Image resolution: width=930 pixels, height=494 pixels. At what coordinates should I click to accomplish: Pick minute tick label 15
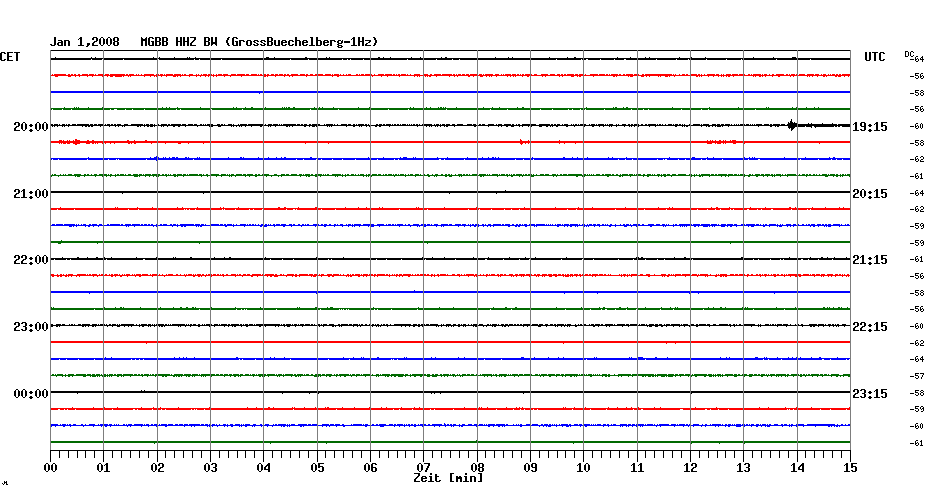coord(850,467)
